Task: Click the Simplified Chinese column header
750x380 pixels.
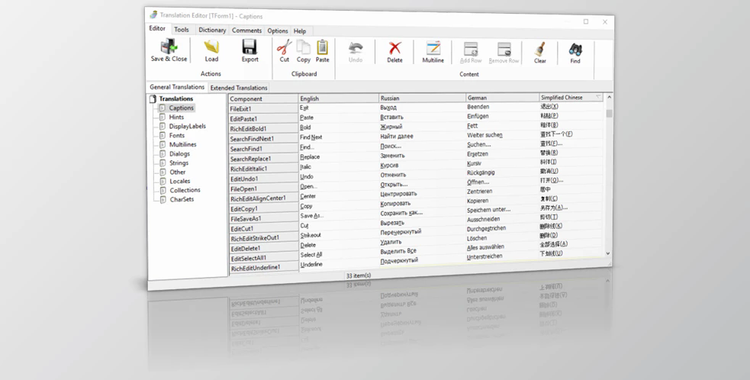Action: [571, 97]
